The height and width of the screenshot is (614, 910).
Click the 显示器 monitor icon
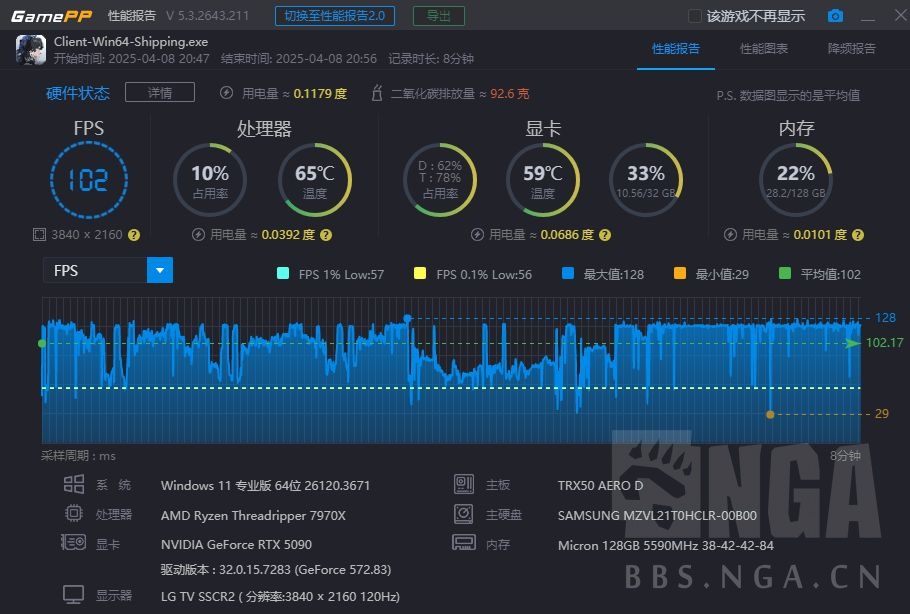[x=72, y=593]
